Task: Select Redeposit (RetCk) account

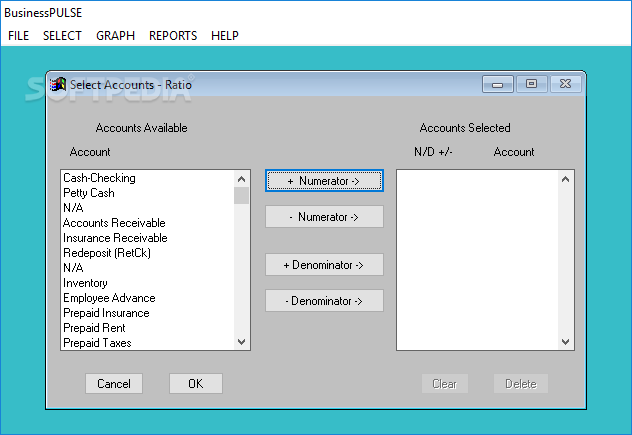Action: [148, 253]
